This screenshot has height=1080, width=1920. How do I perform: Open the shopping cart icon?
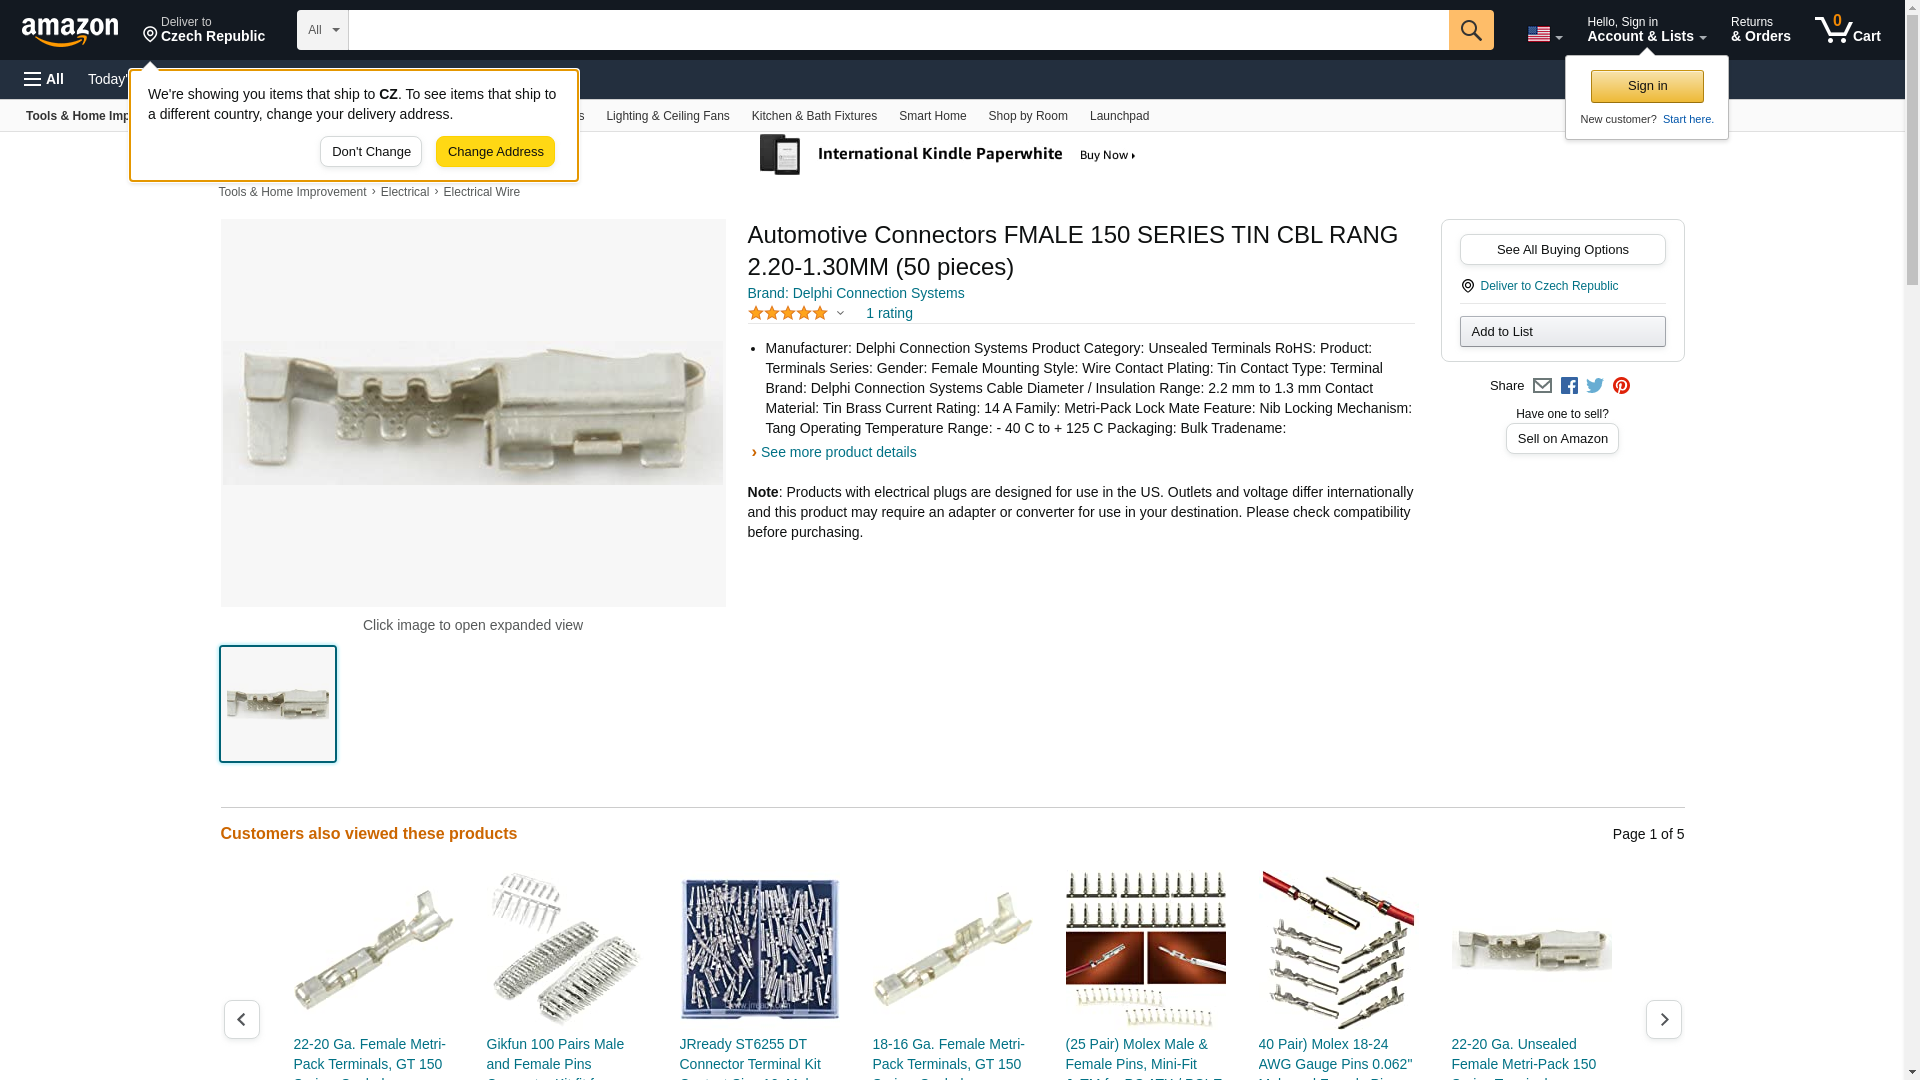pyautogui.click(x=1847, y=30)
